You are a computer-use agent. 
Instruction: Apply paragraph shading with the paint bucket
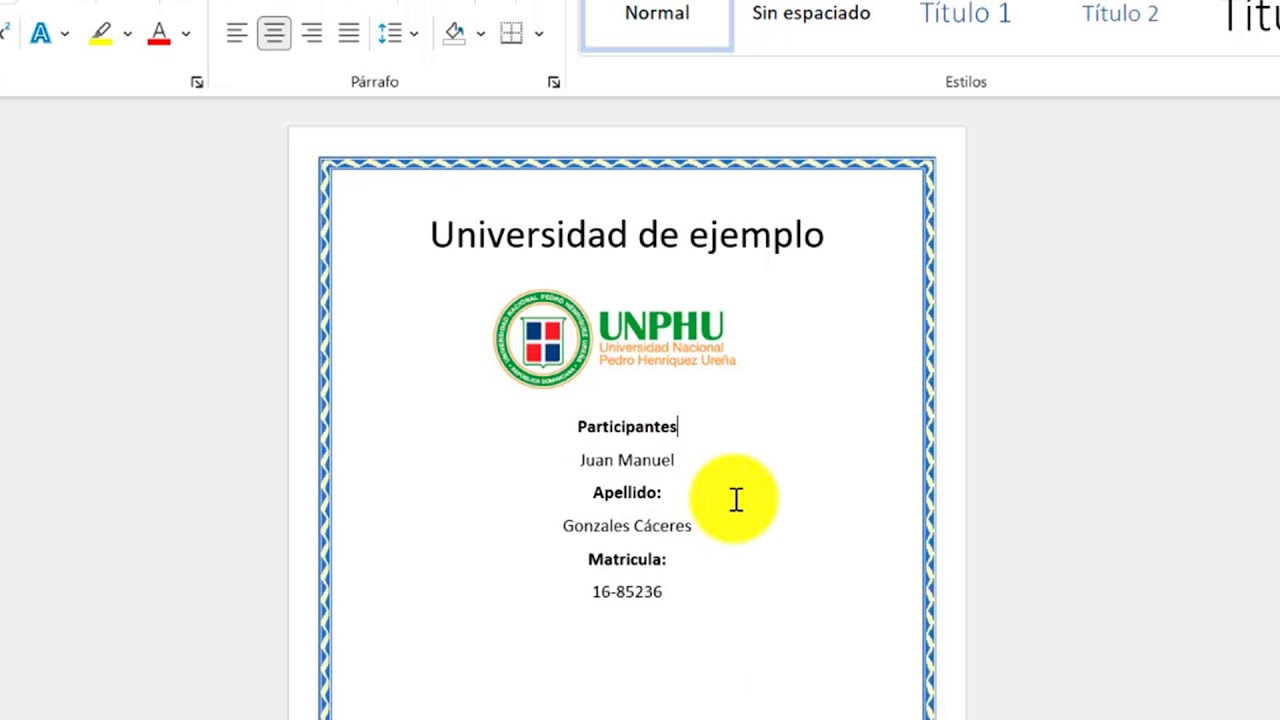(455, 33)
